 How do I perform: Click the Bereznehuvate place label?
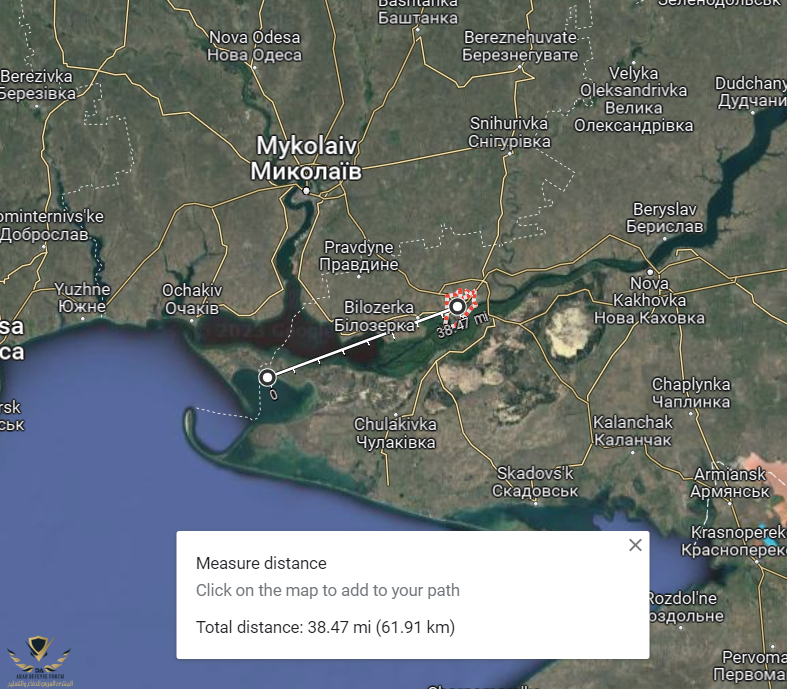521,46
